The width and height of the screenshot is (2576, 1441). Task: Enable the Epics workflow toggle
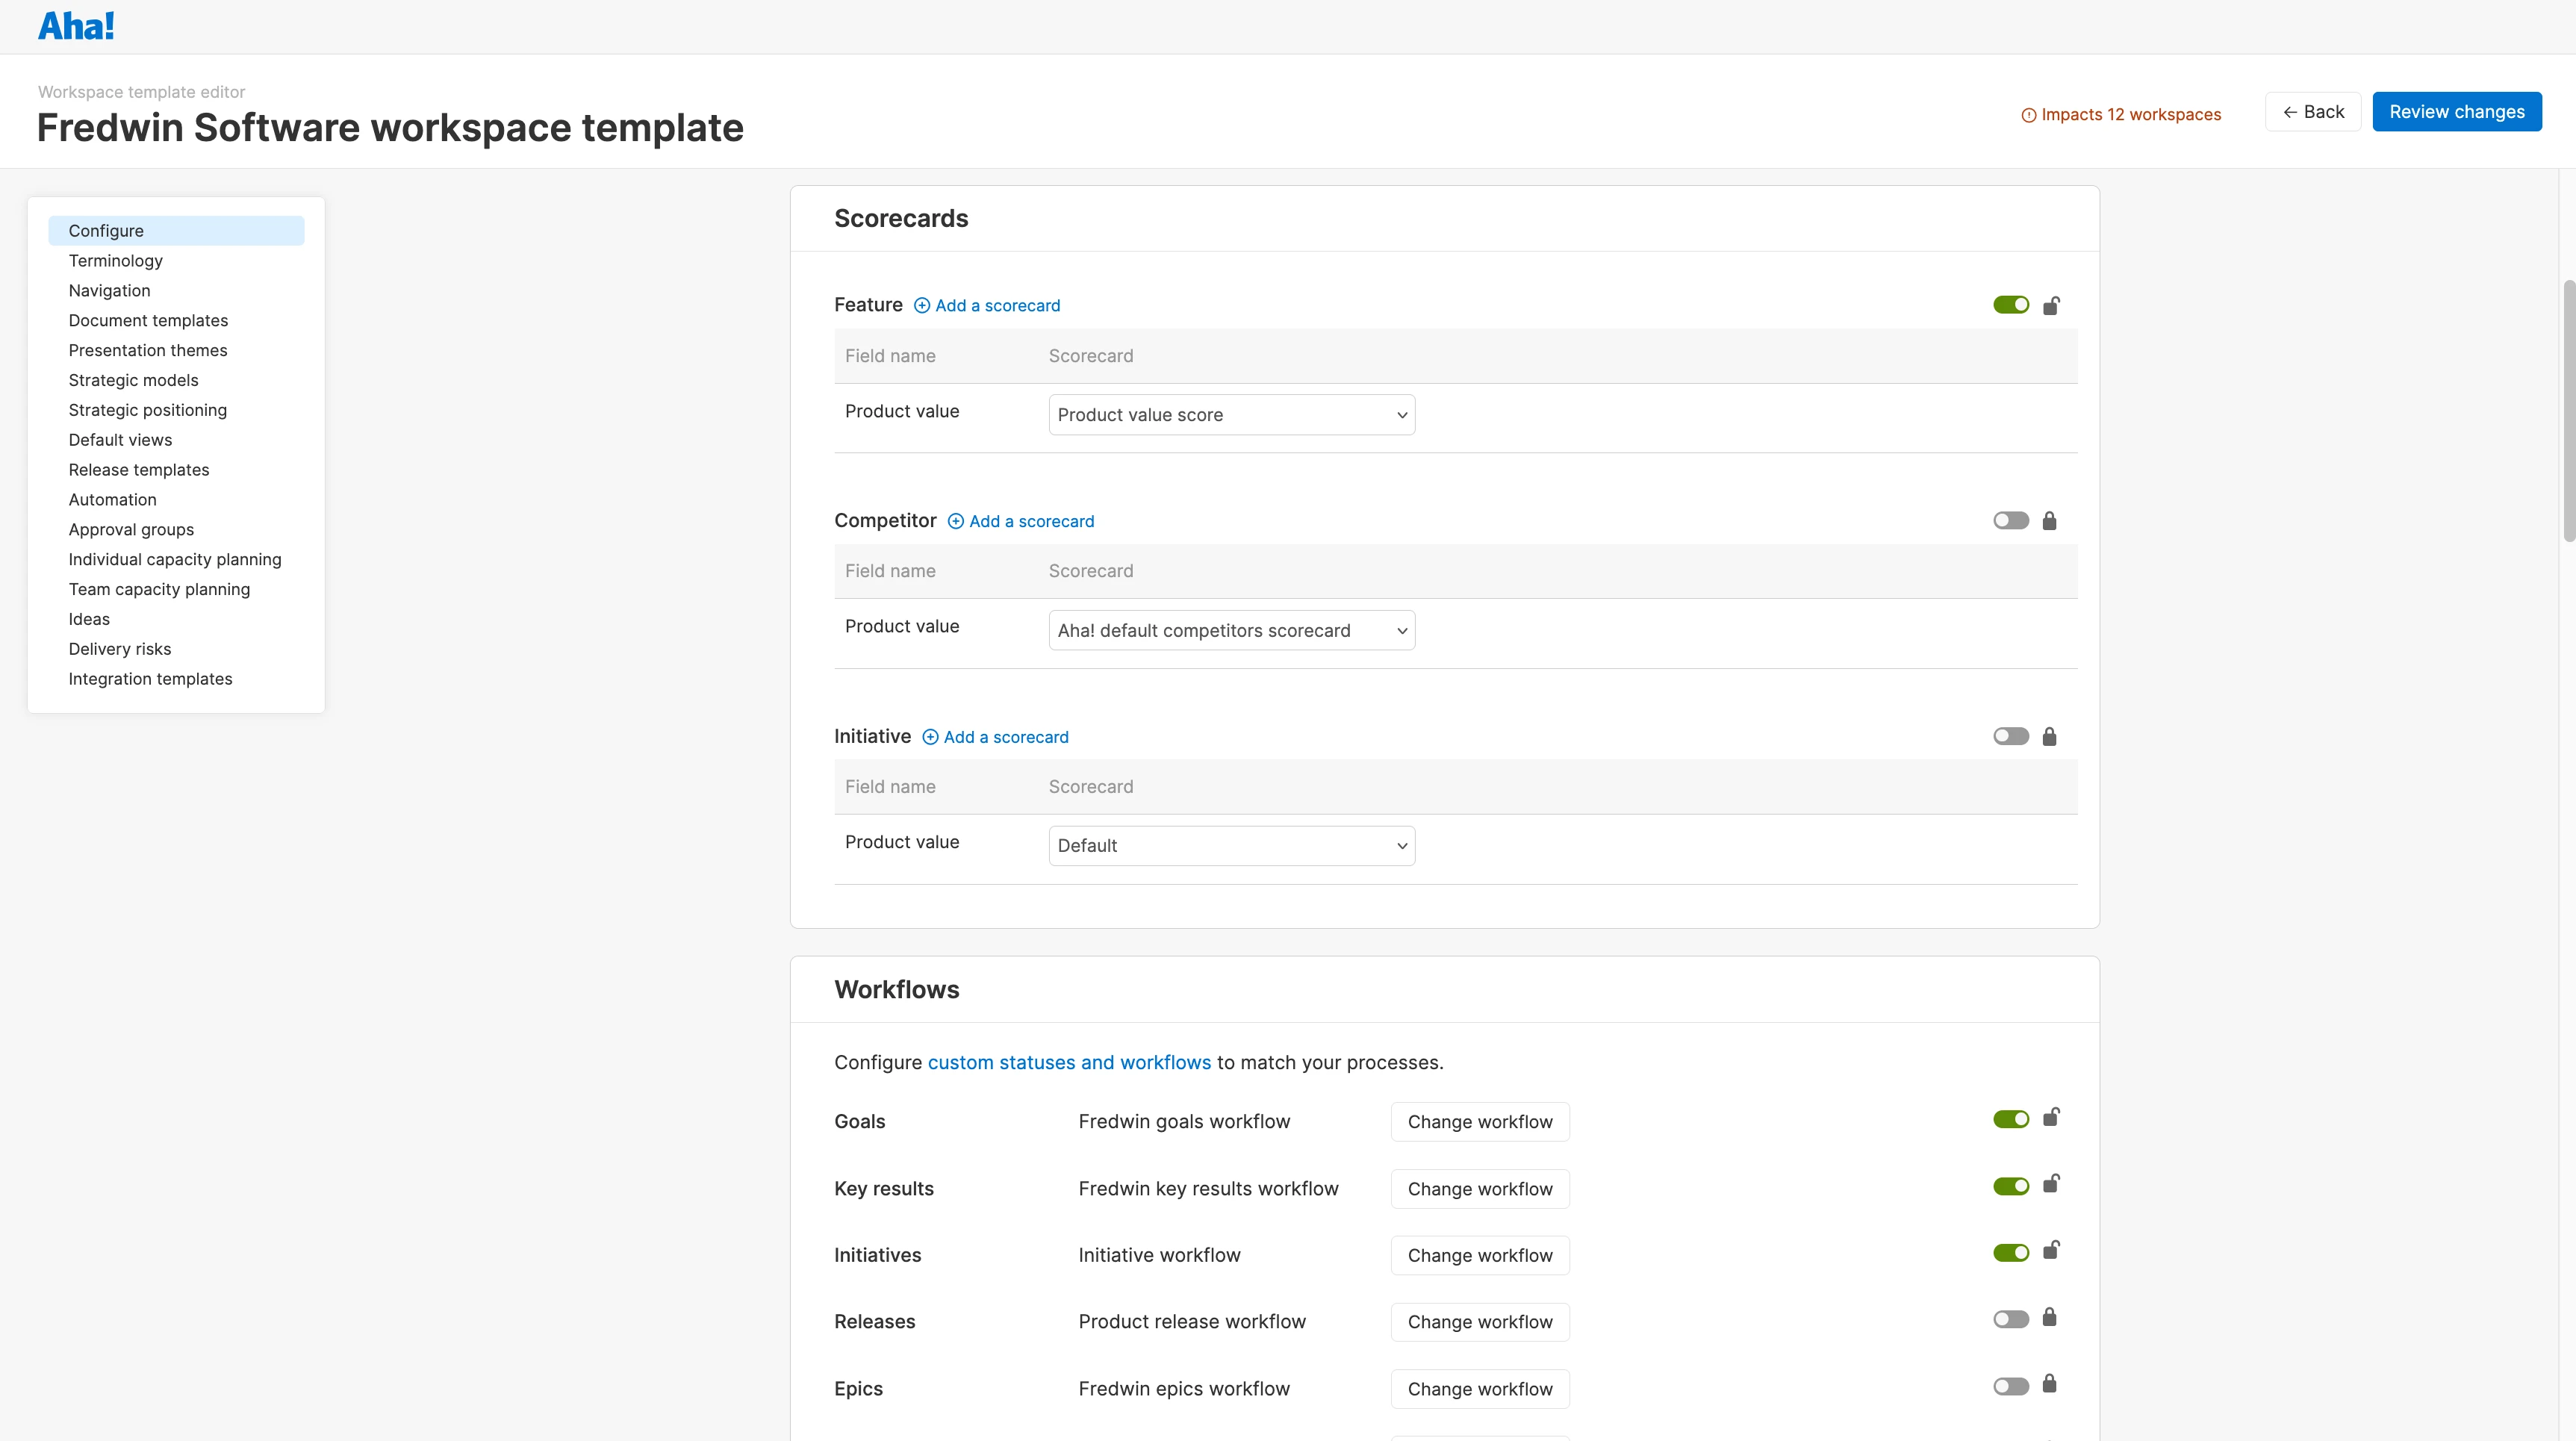pos(2010,1387)
